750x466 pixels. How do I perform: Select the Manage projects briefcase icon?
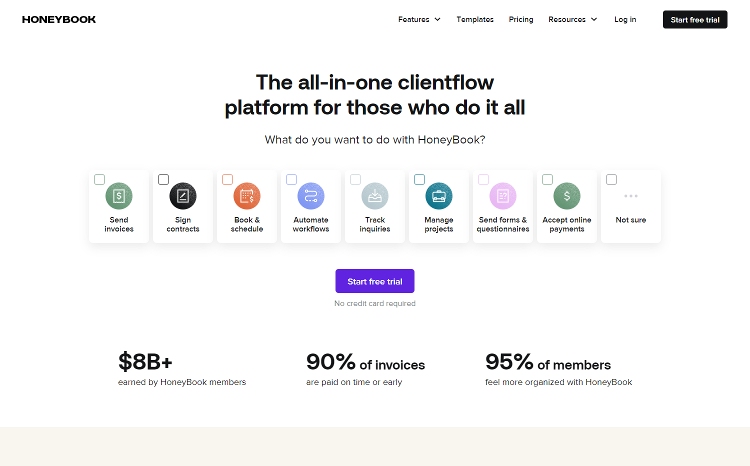point(439,196)
